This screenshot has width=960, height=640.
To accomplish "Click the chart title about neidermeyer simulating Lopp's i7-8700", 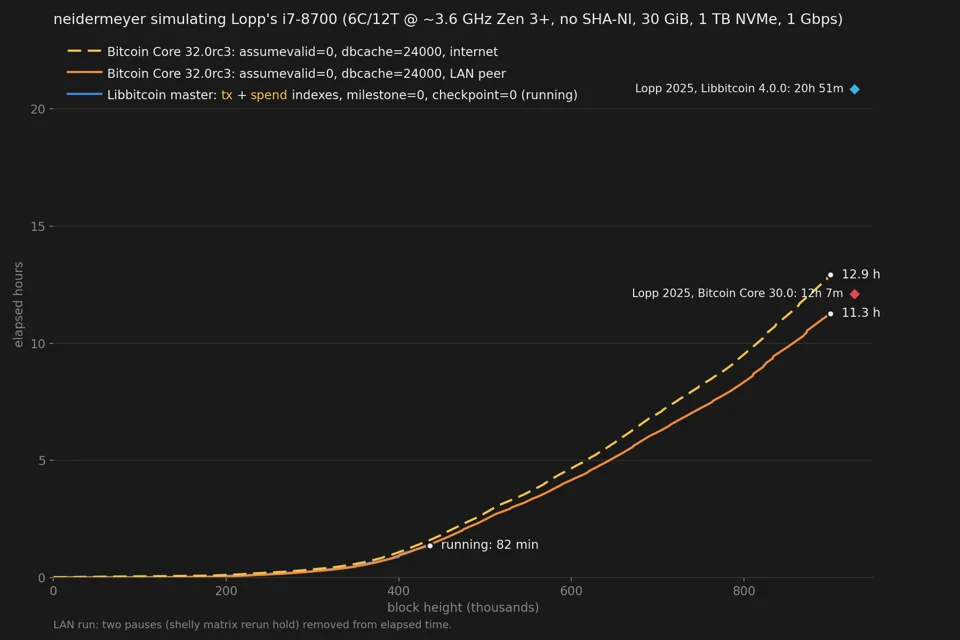I will pos(448,19).
